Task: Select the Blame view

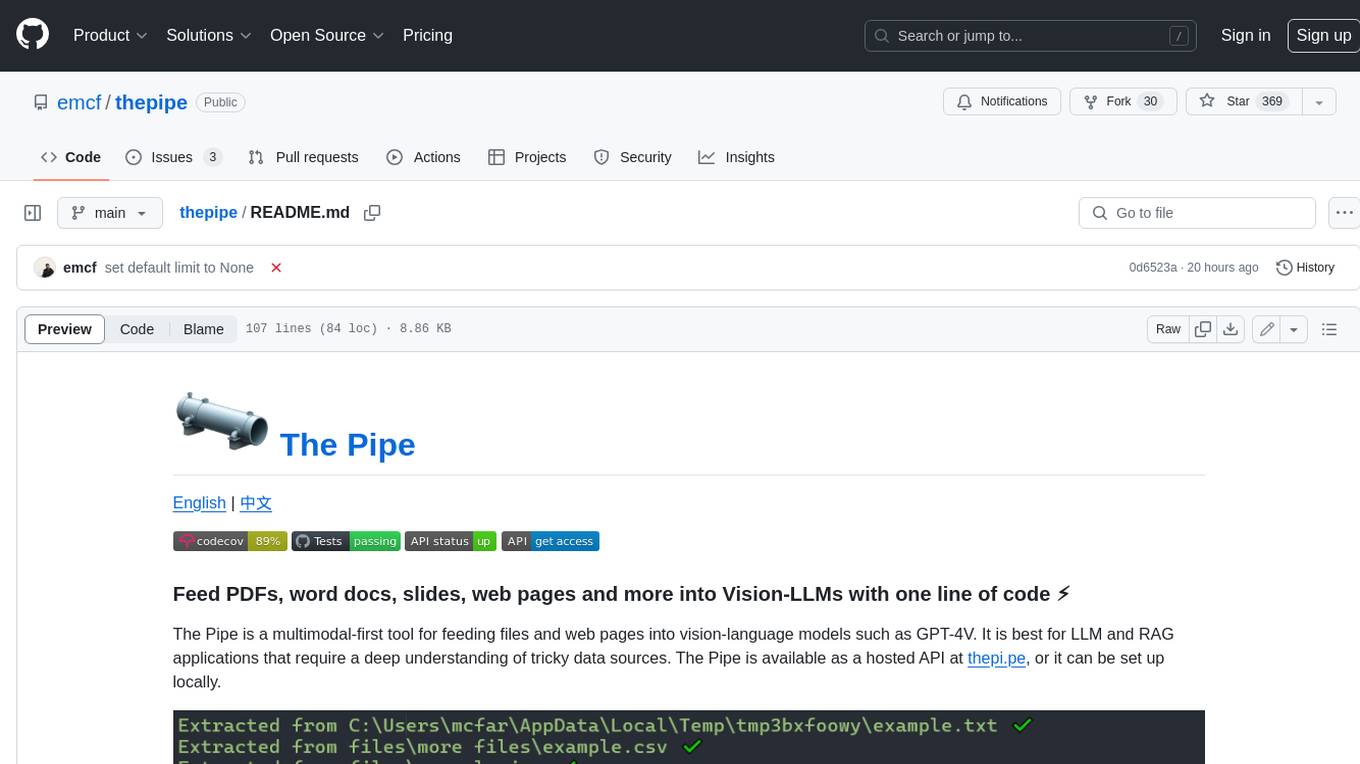Action: tap(203, 329)
